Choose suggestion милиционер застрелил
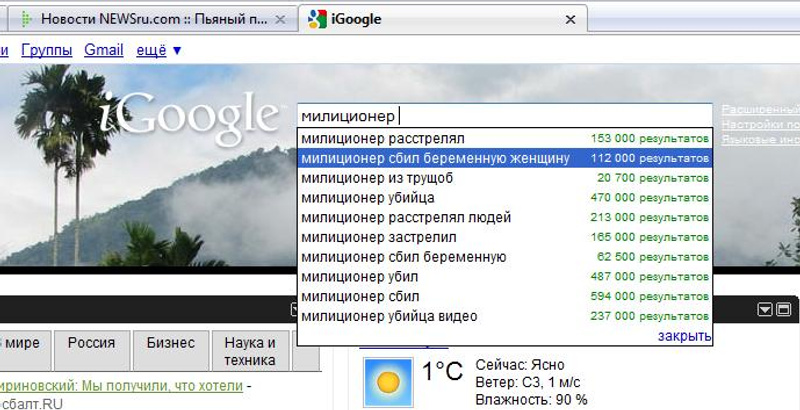Viewport: 800px width, 410px height. point(505,237)
